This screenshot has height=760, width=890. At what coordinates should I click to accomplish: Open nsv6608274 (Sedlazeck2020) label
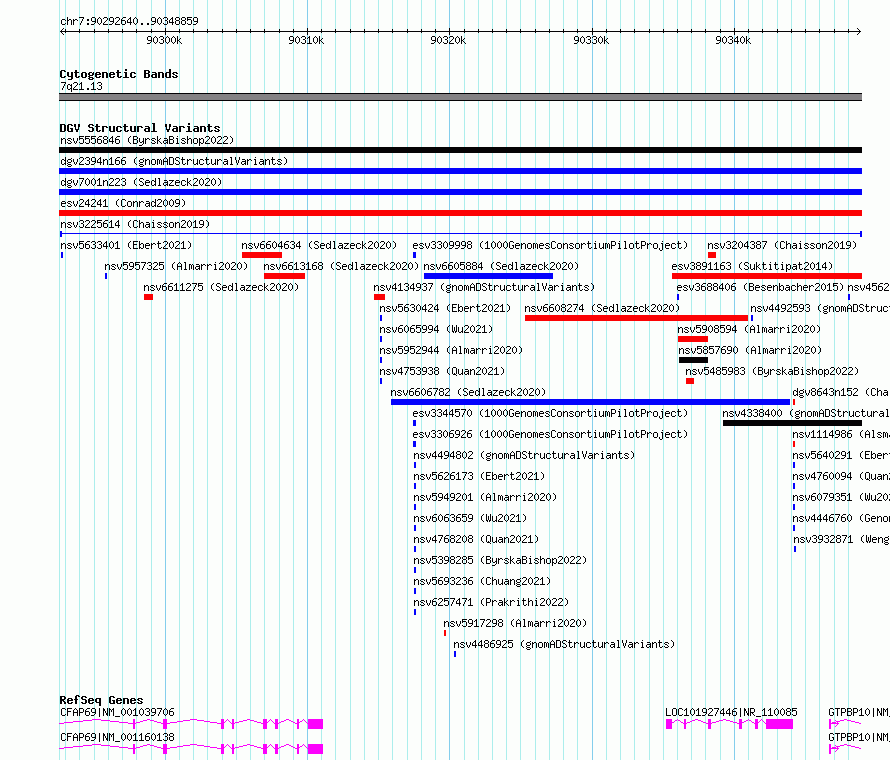point(602,308)
